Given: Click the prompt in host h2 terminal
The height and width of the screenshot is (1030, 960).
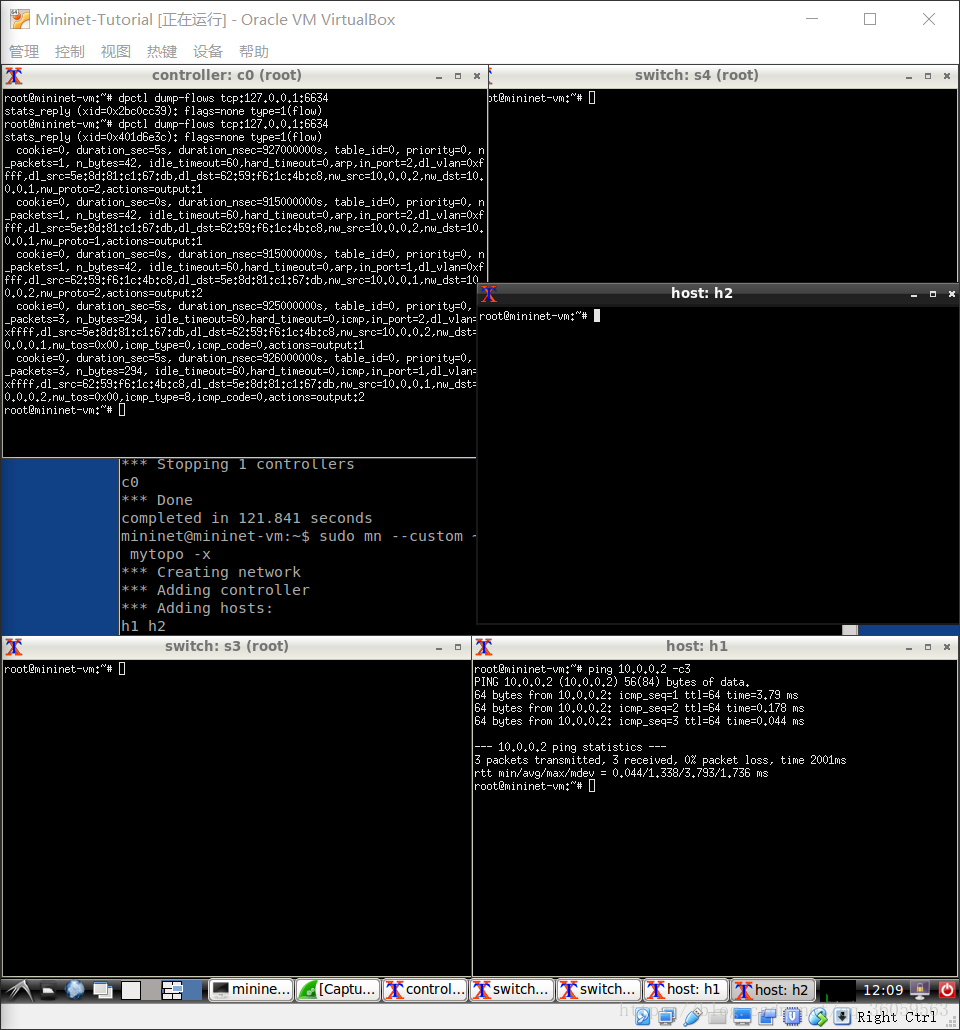Looking at the screenshot, I should pos(539,317).
